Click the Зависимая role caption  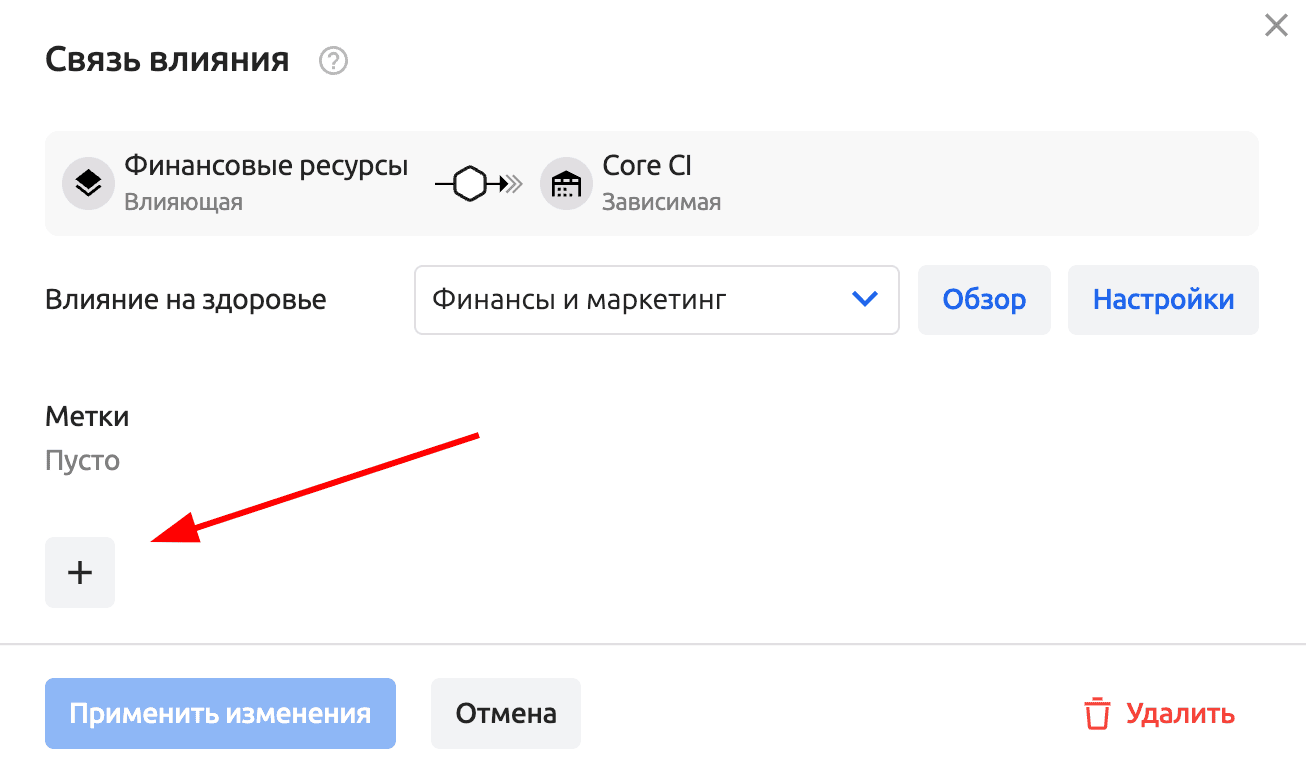click(x=661, y=202)
